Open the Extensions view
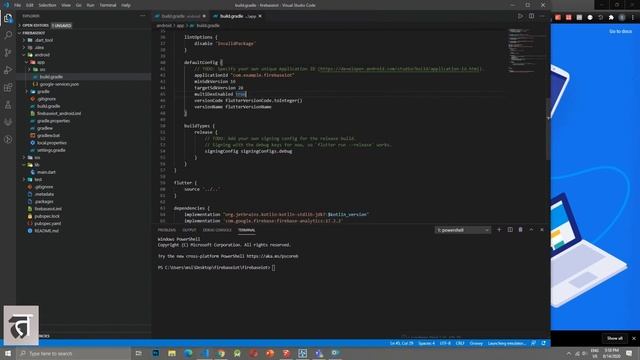The height and width of the screenshot is (360, 640). pyautogui.click(x=8, y=87)
